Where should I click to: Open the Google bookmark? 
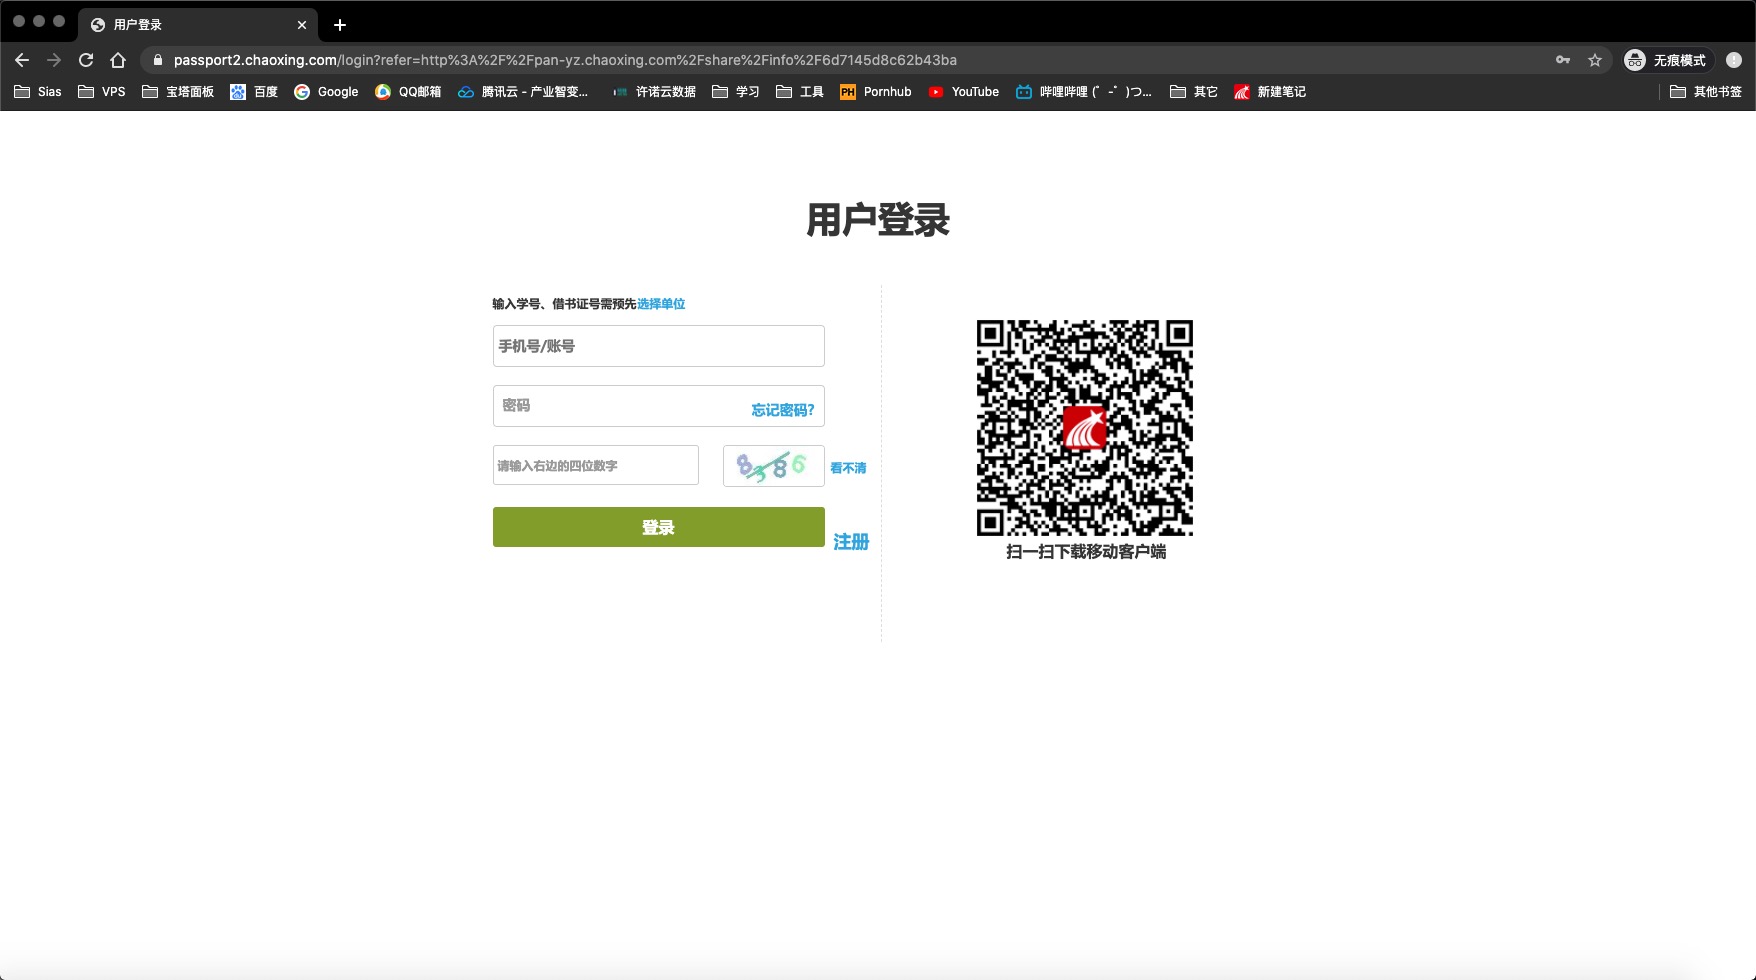pos(327,91)
